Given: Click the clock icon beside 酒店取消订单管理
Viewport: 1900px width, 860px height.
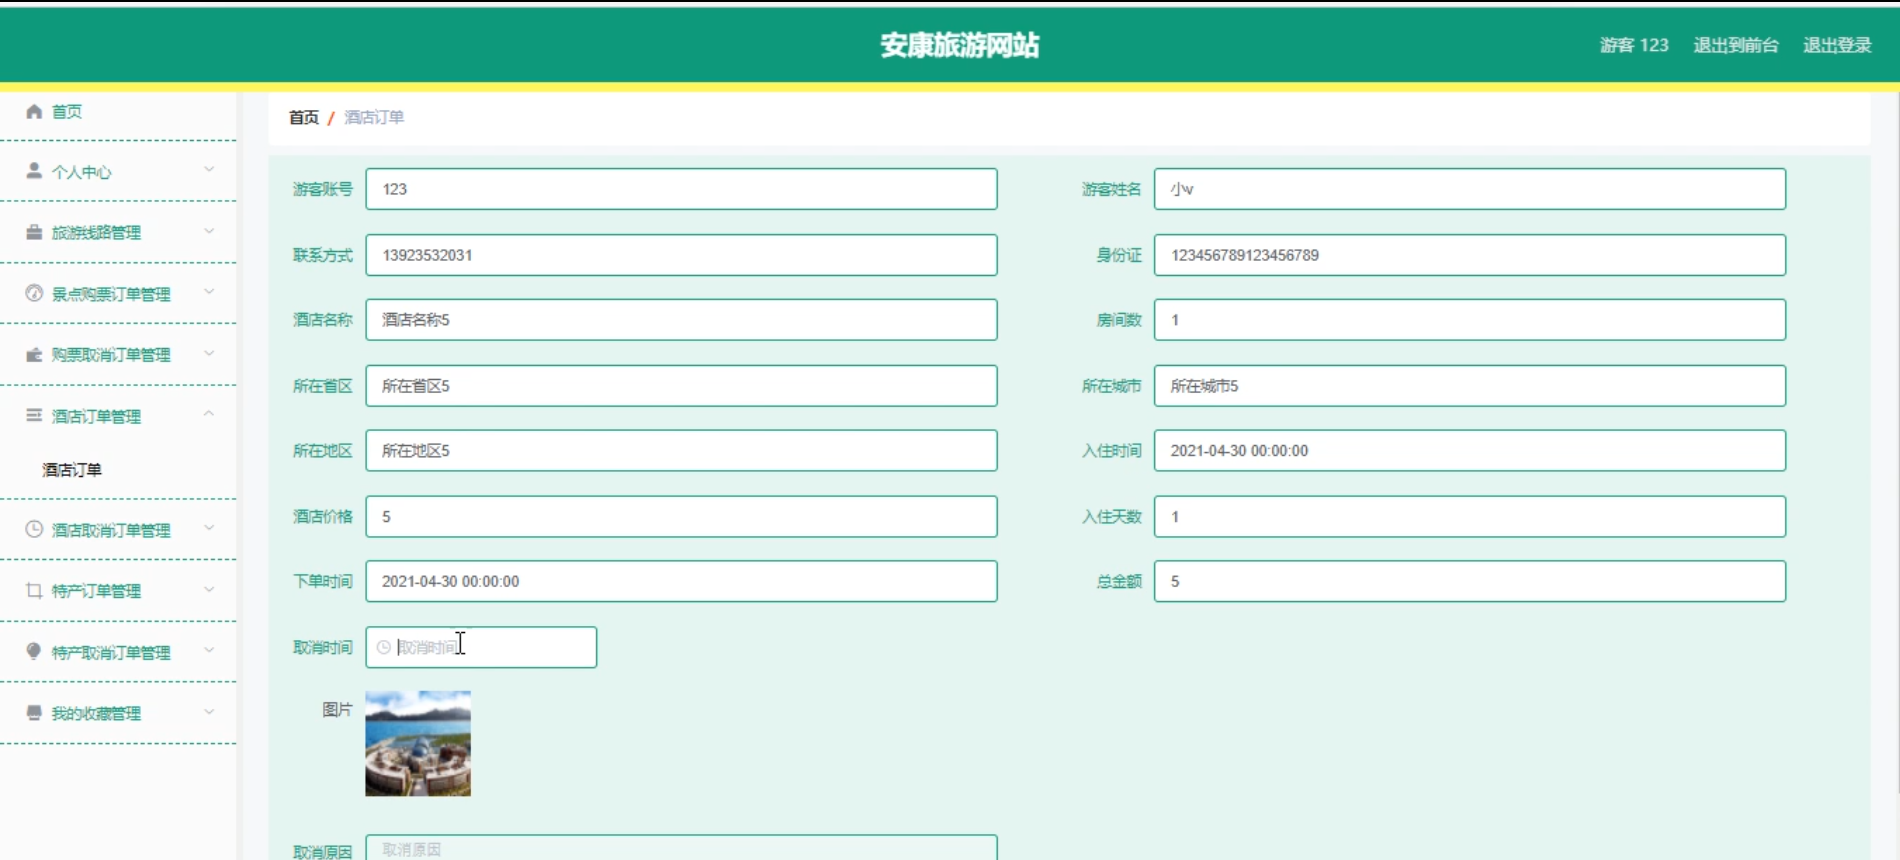Looking at the screenshot, I should coord(34,529).
